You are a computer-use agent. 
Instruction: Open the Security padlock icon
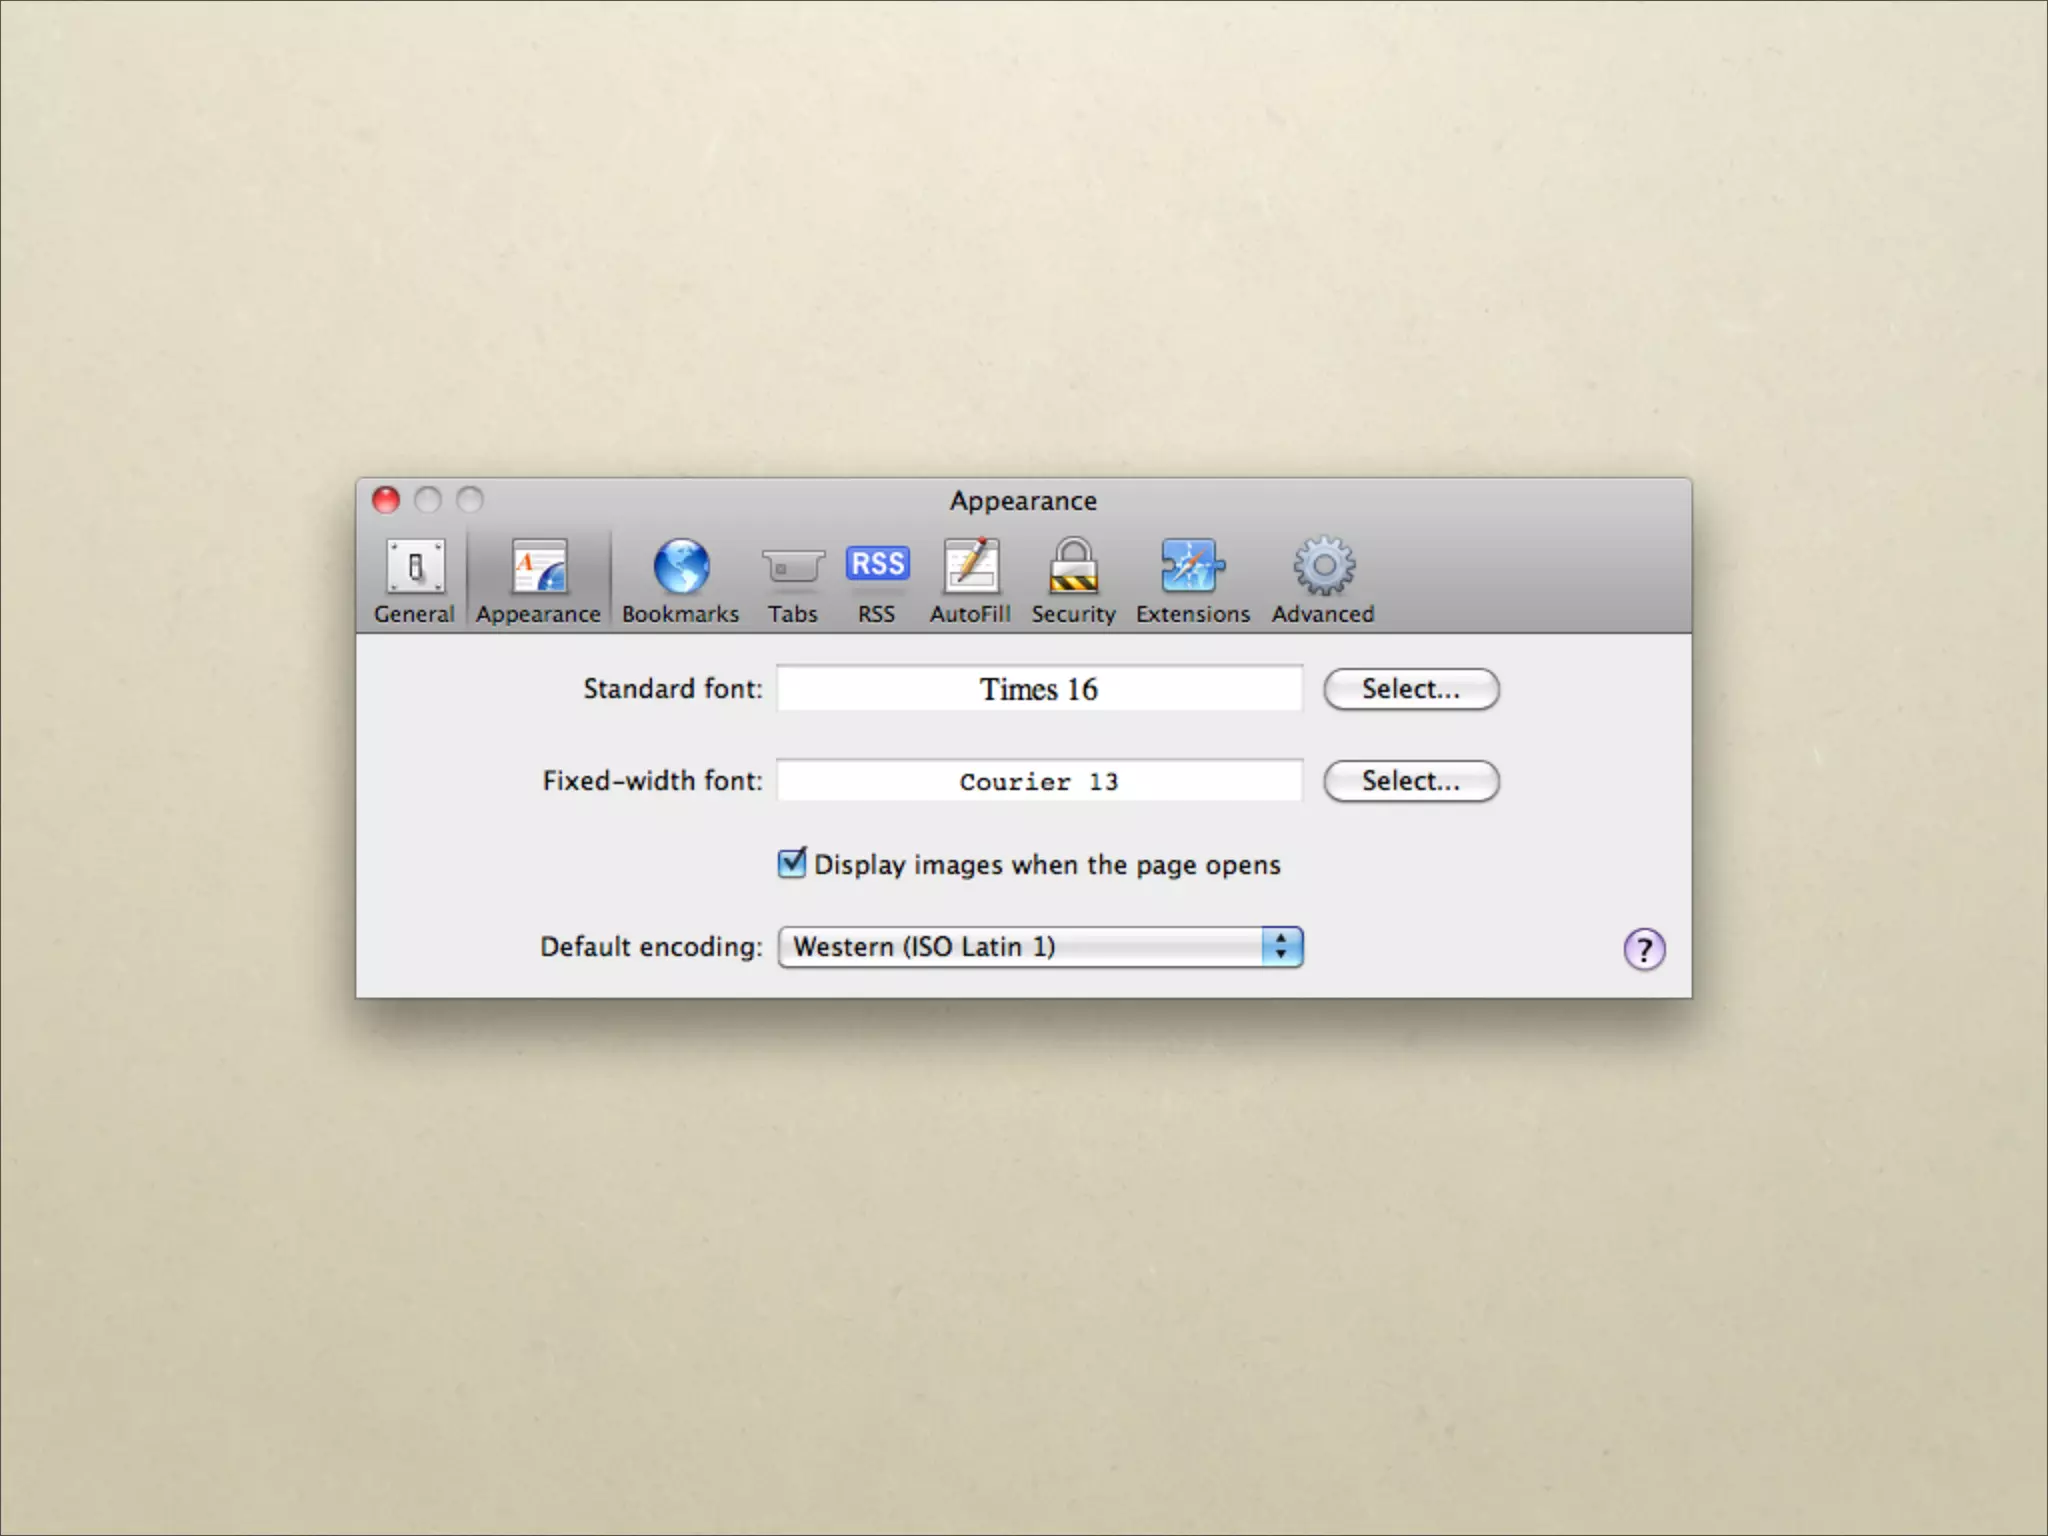coord(1073,567)
